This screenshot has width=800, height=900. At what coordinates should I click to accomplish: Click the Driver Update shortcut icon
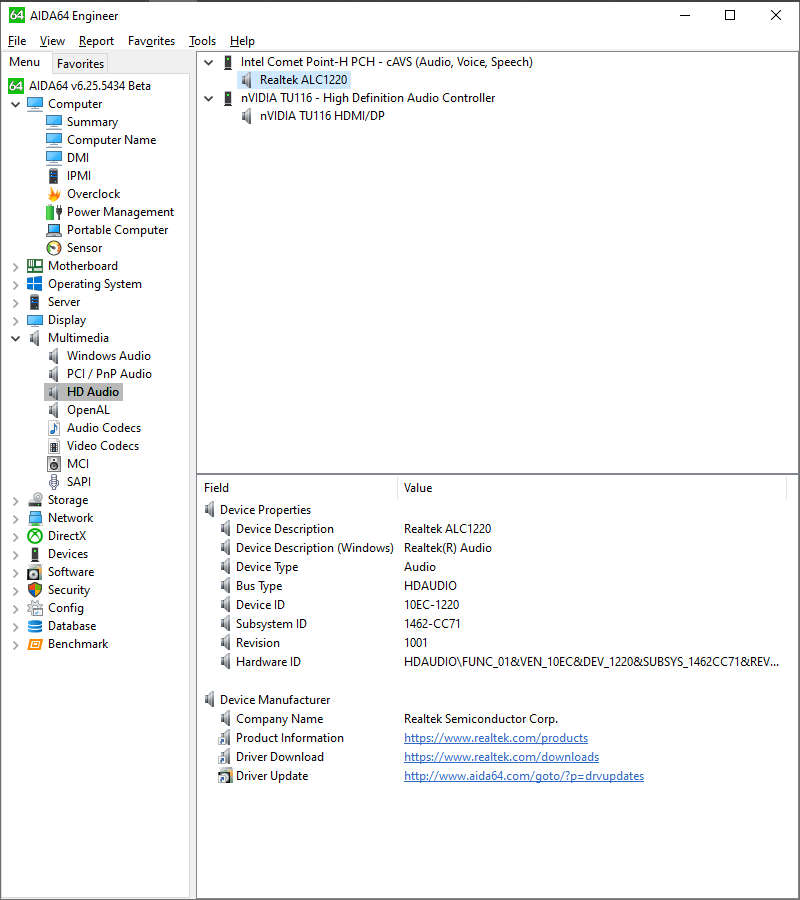click(225, 776)
